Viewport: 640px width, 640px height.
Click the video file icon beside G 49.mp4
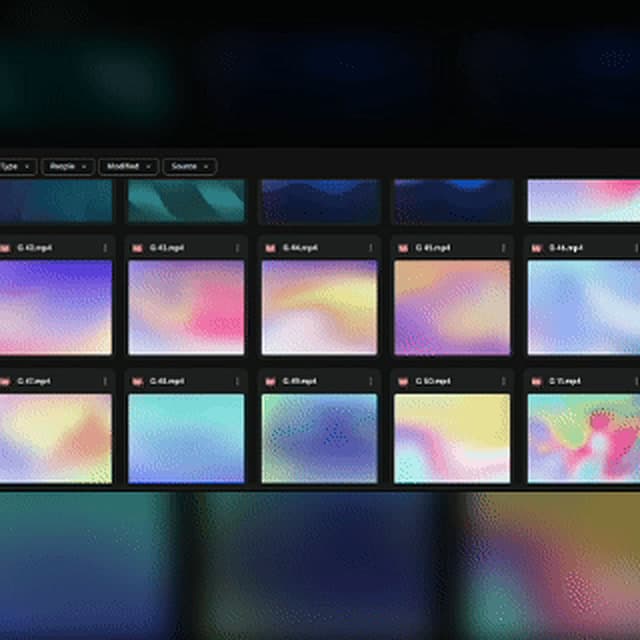[270, 382]
